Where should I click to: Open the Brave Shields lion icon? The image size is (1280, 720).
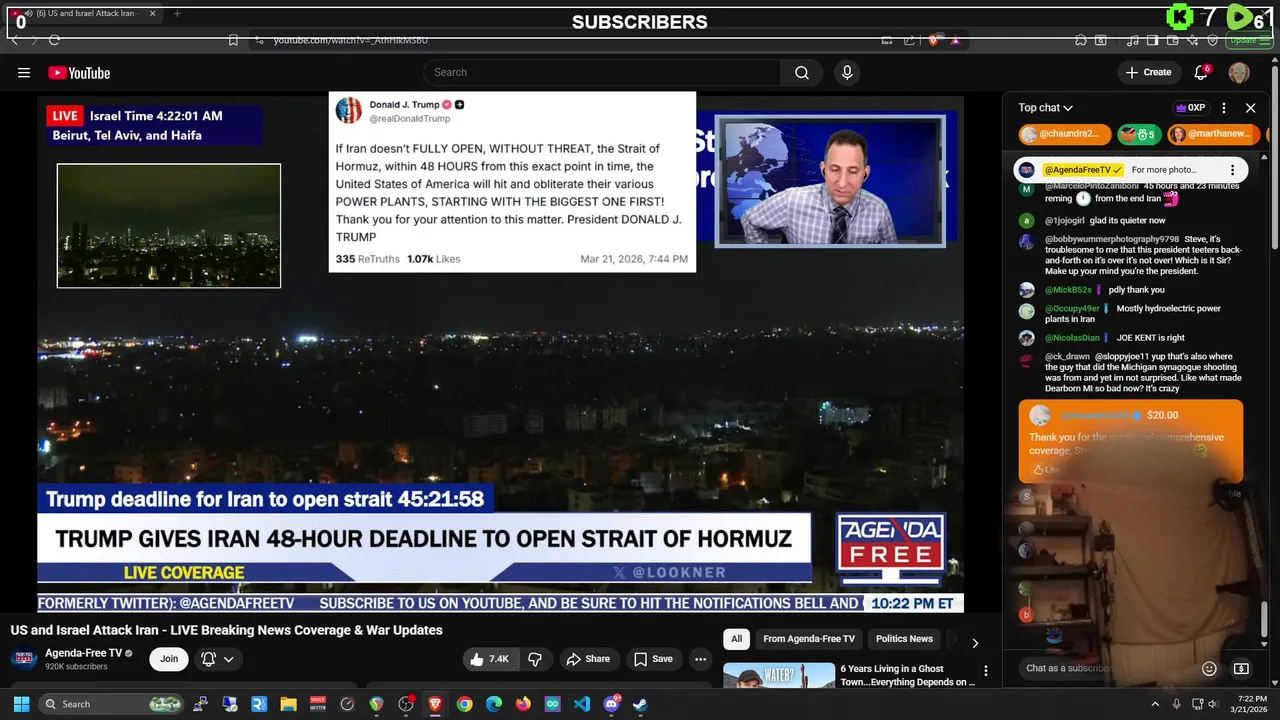click(933, 40)
